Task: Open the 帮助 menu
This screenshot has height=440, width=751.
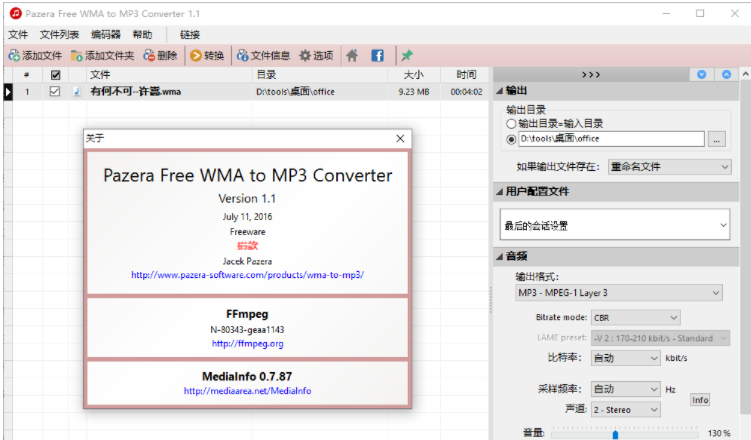Action: tap(142, 34)
